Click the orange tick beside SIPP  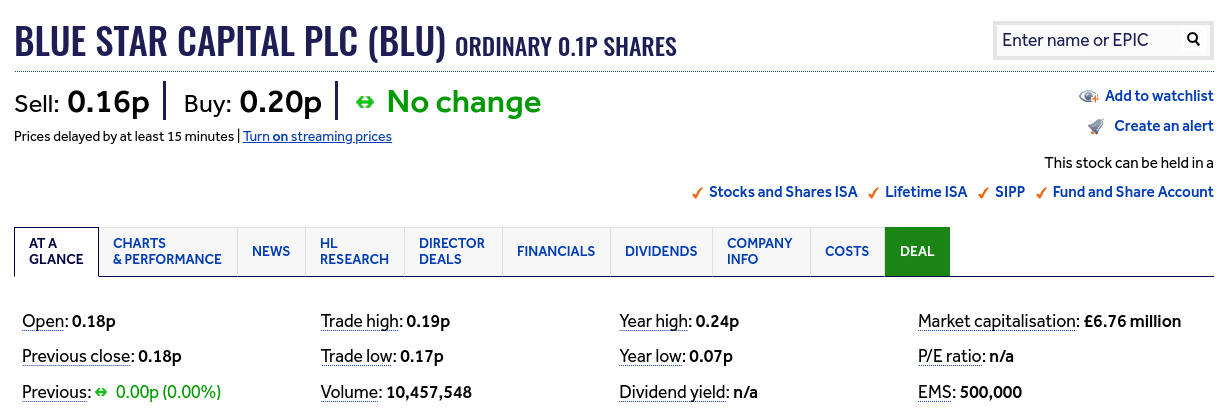pyautogui.click(x=984, y=192)
